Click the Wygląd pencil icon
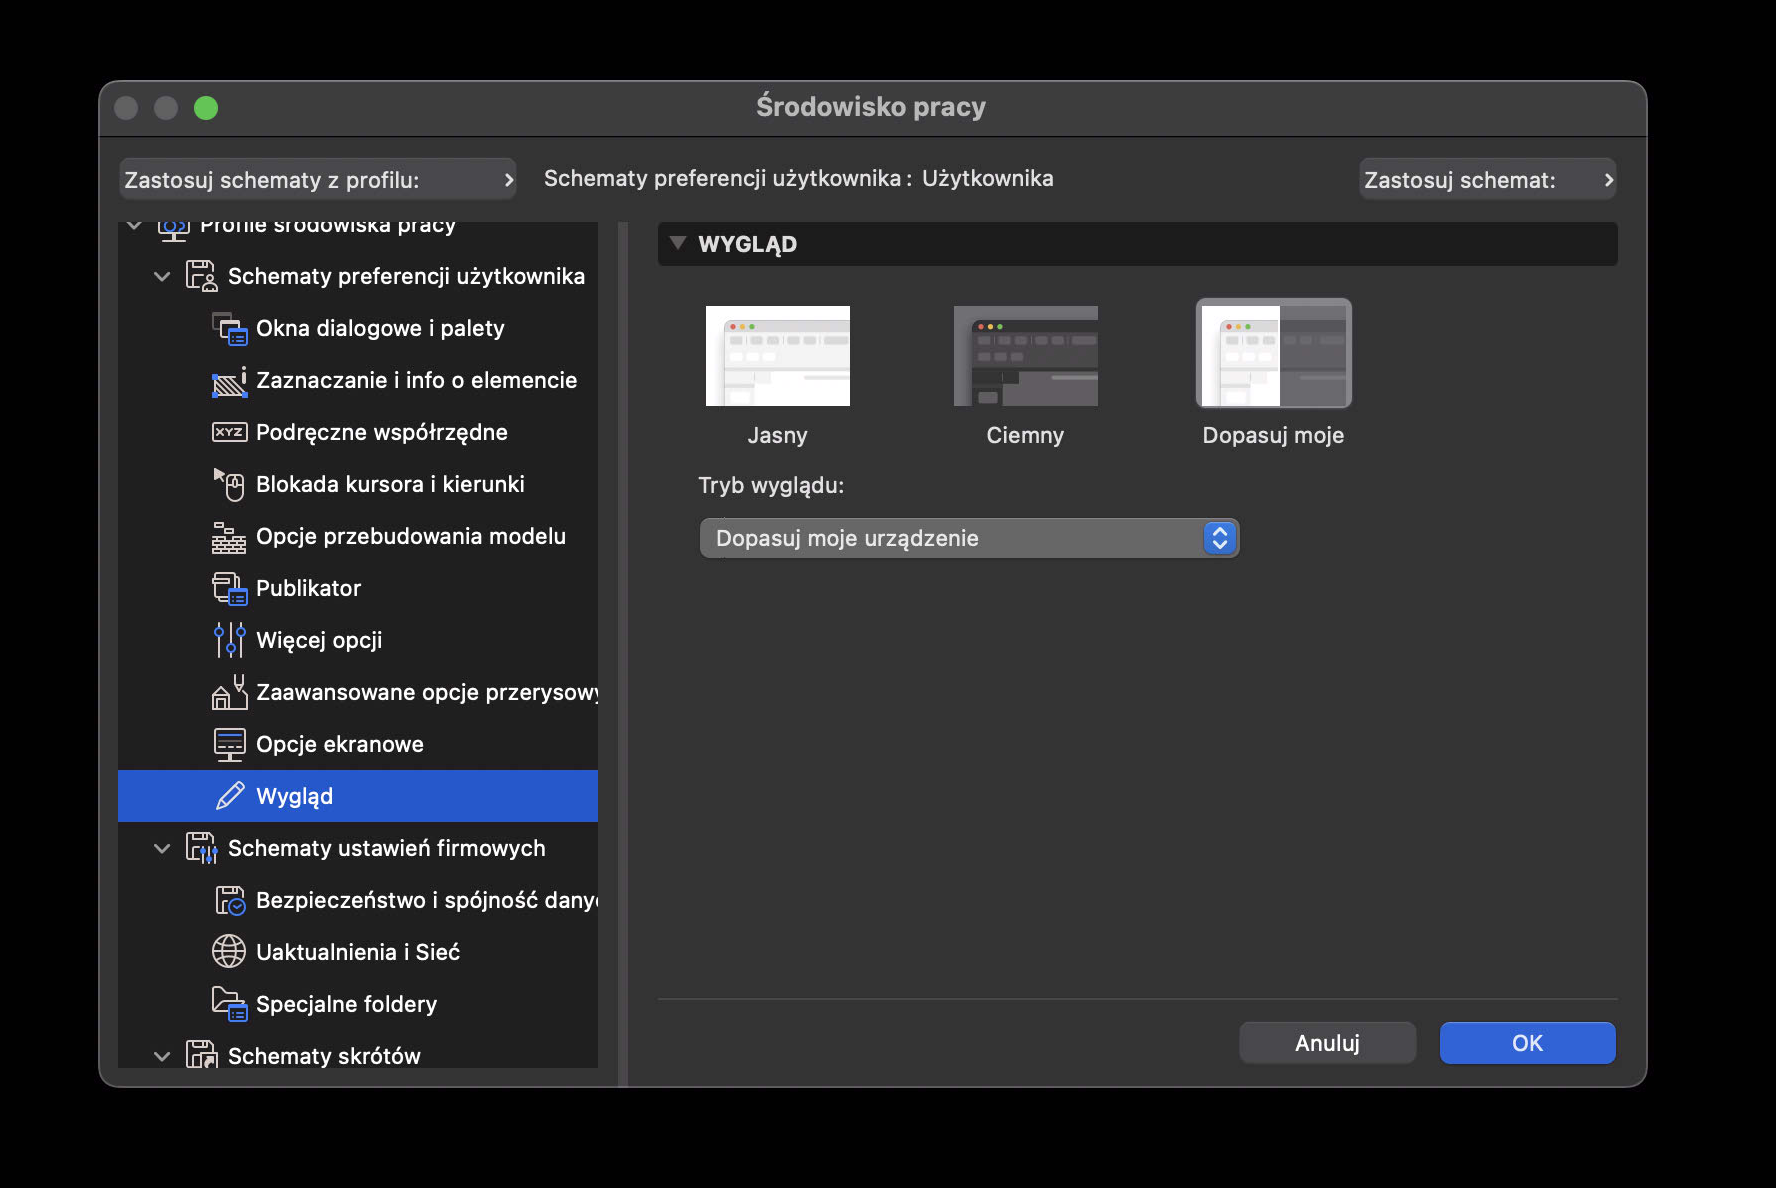Image resolution: width=1776 pixels, height=1188 pixels. [x=230, y=796]
